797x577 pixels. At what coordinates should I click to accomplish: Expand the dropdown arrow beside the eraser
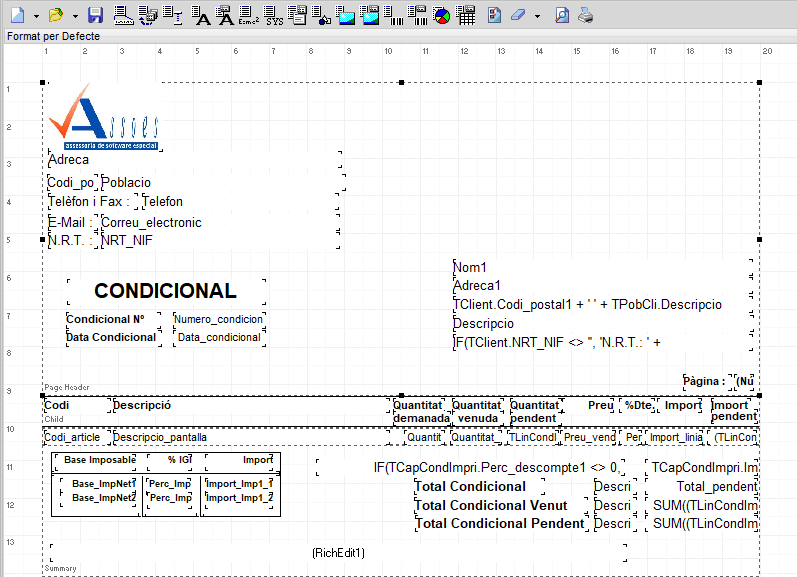(537, 16)
